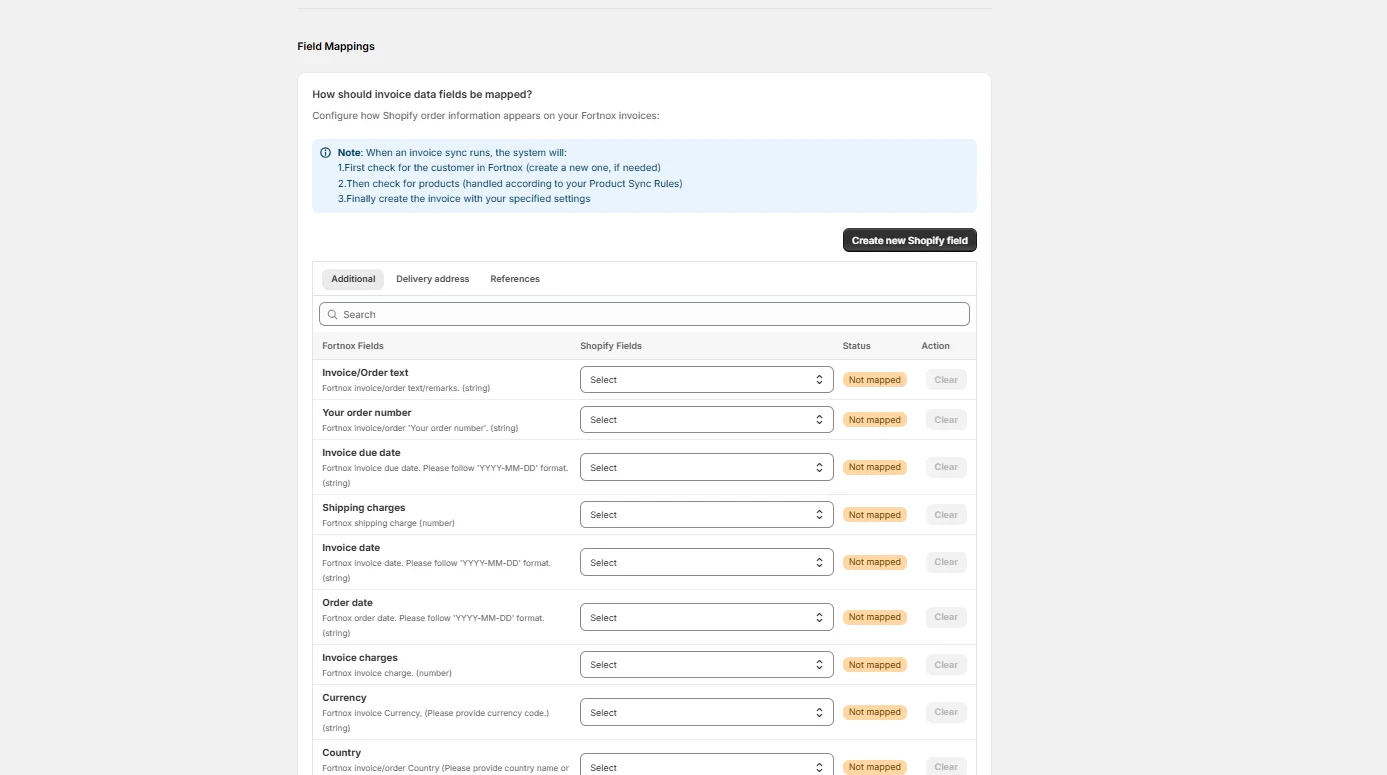The image size is (1387, 775).
Task: Focus the Search field for mappings
Action: coord(644,314)
